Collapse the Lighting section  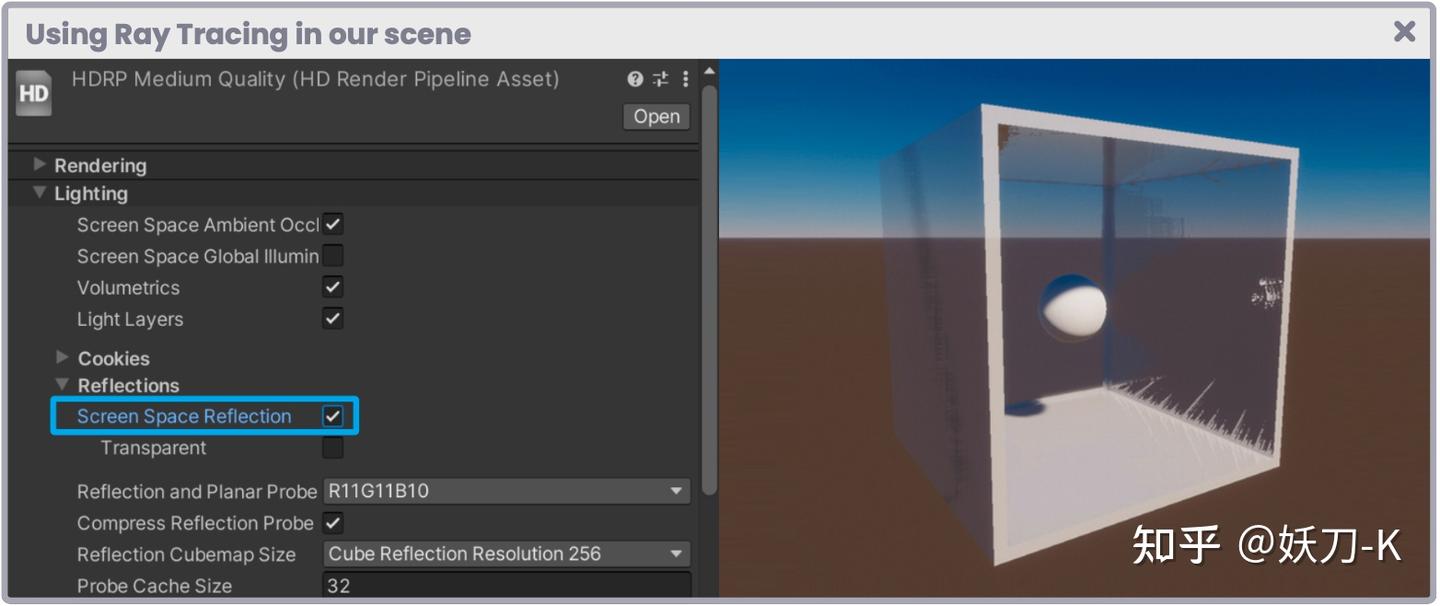[x=40, y=192]
